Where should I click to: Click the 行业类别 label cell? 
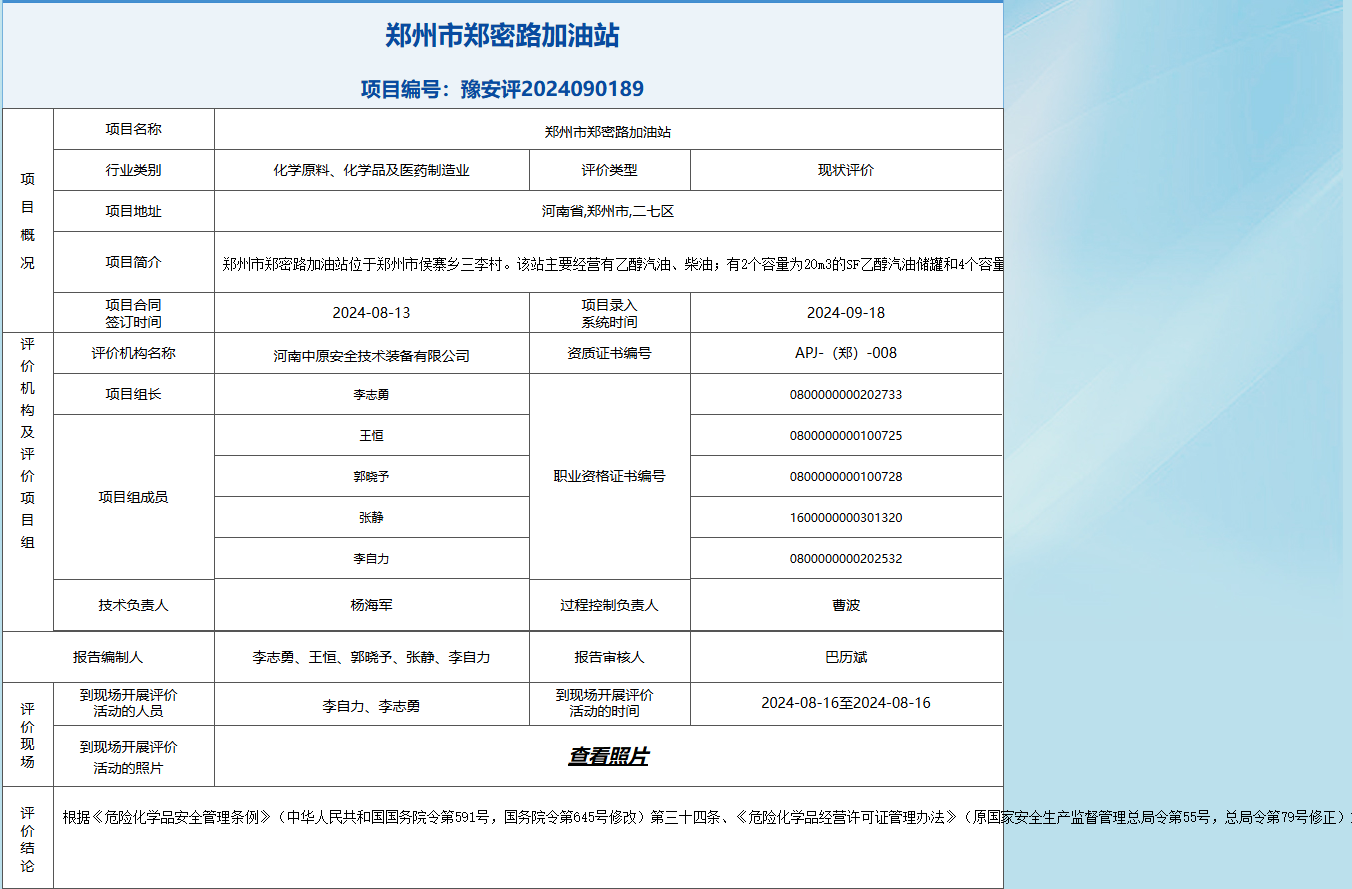click(x=133, y=170)
